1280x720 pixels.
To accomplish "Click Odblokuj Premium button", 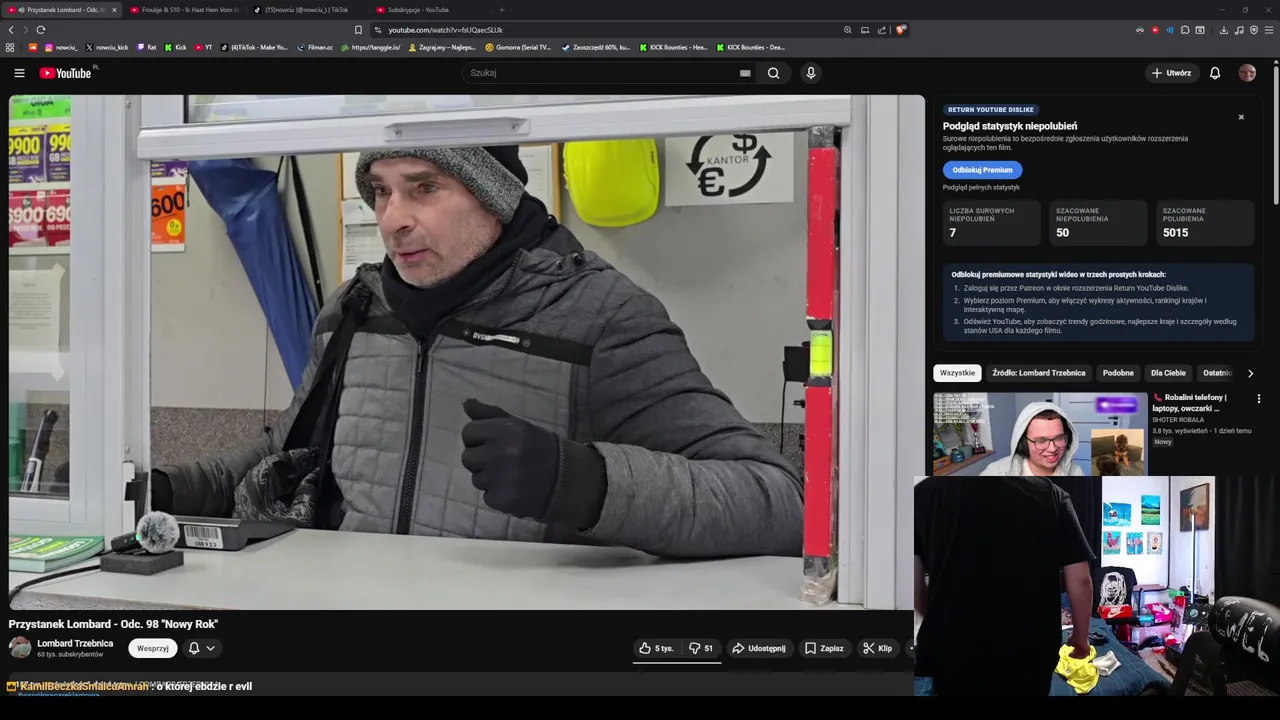I will coord(982,170).
